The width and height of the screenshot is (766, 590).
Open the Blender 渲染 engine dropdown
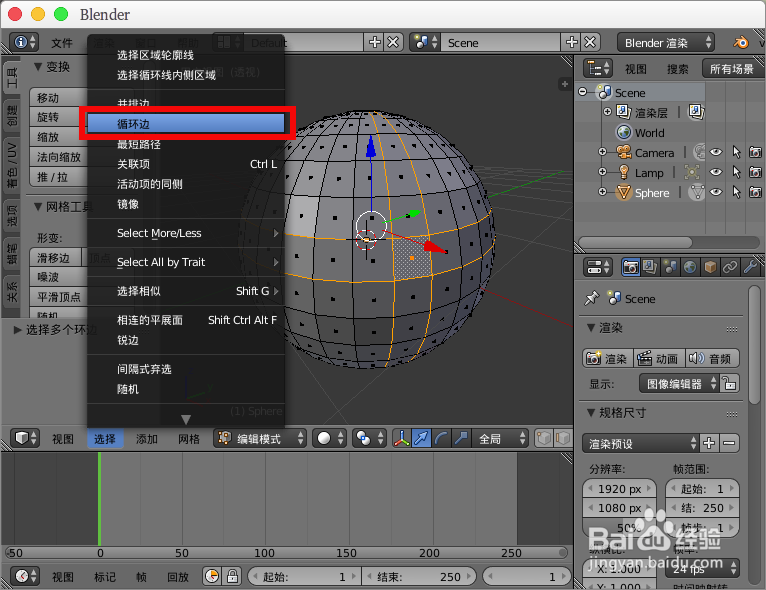(x=666, y=42)
